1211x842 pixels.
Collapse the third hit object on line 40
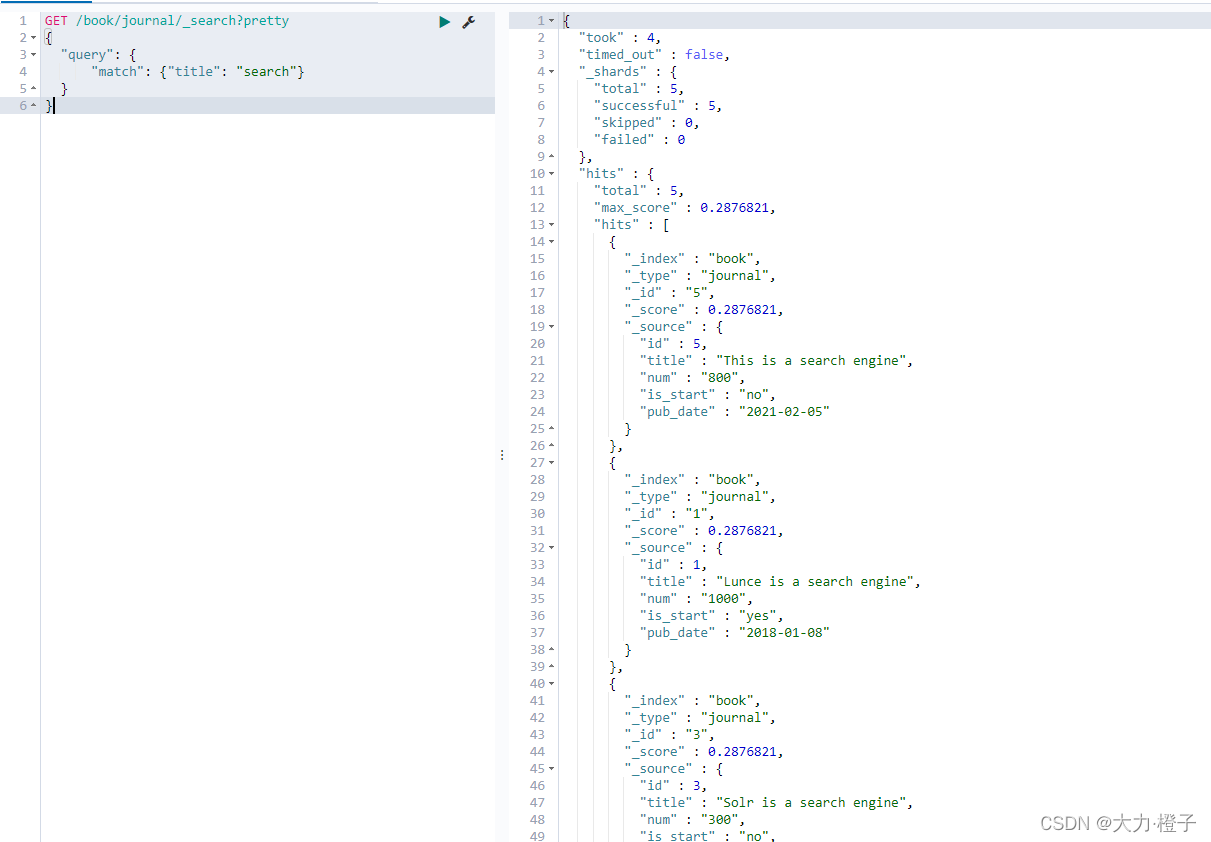551,683
